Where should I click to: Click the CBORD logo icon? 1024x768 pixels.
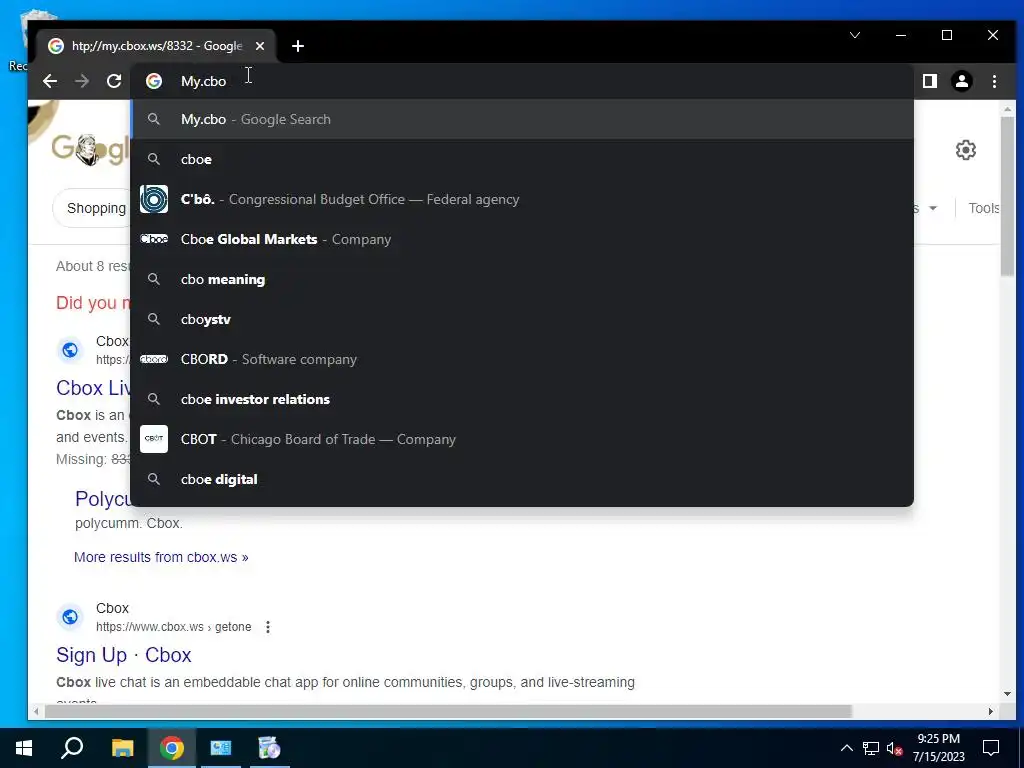coord(154,359)
